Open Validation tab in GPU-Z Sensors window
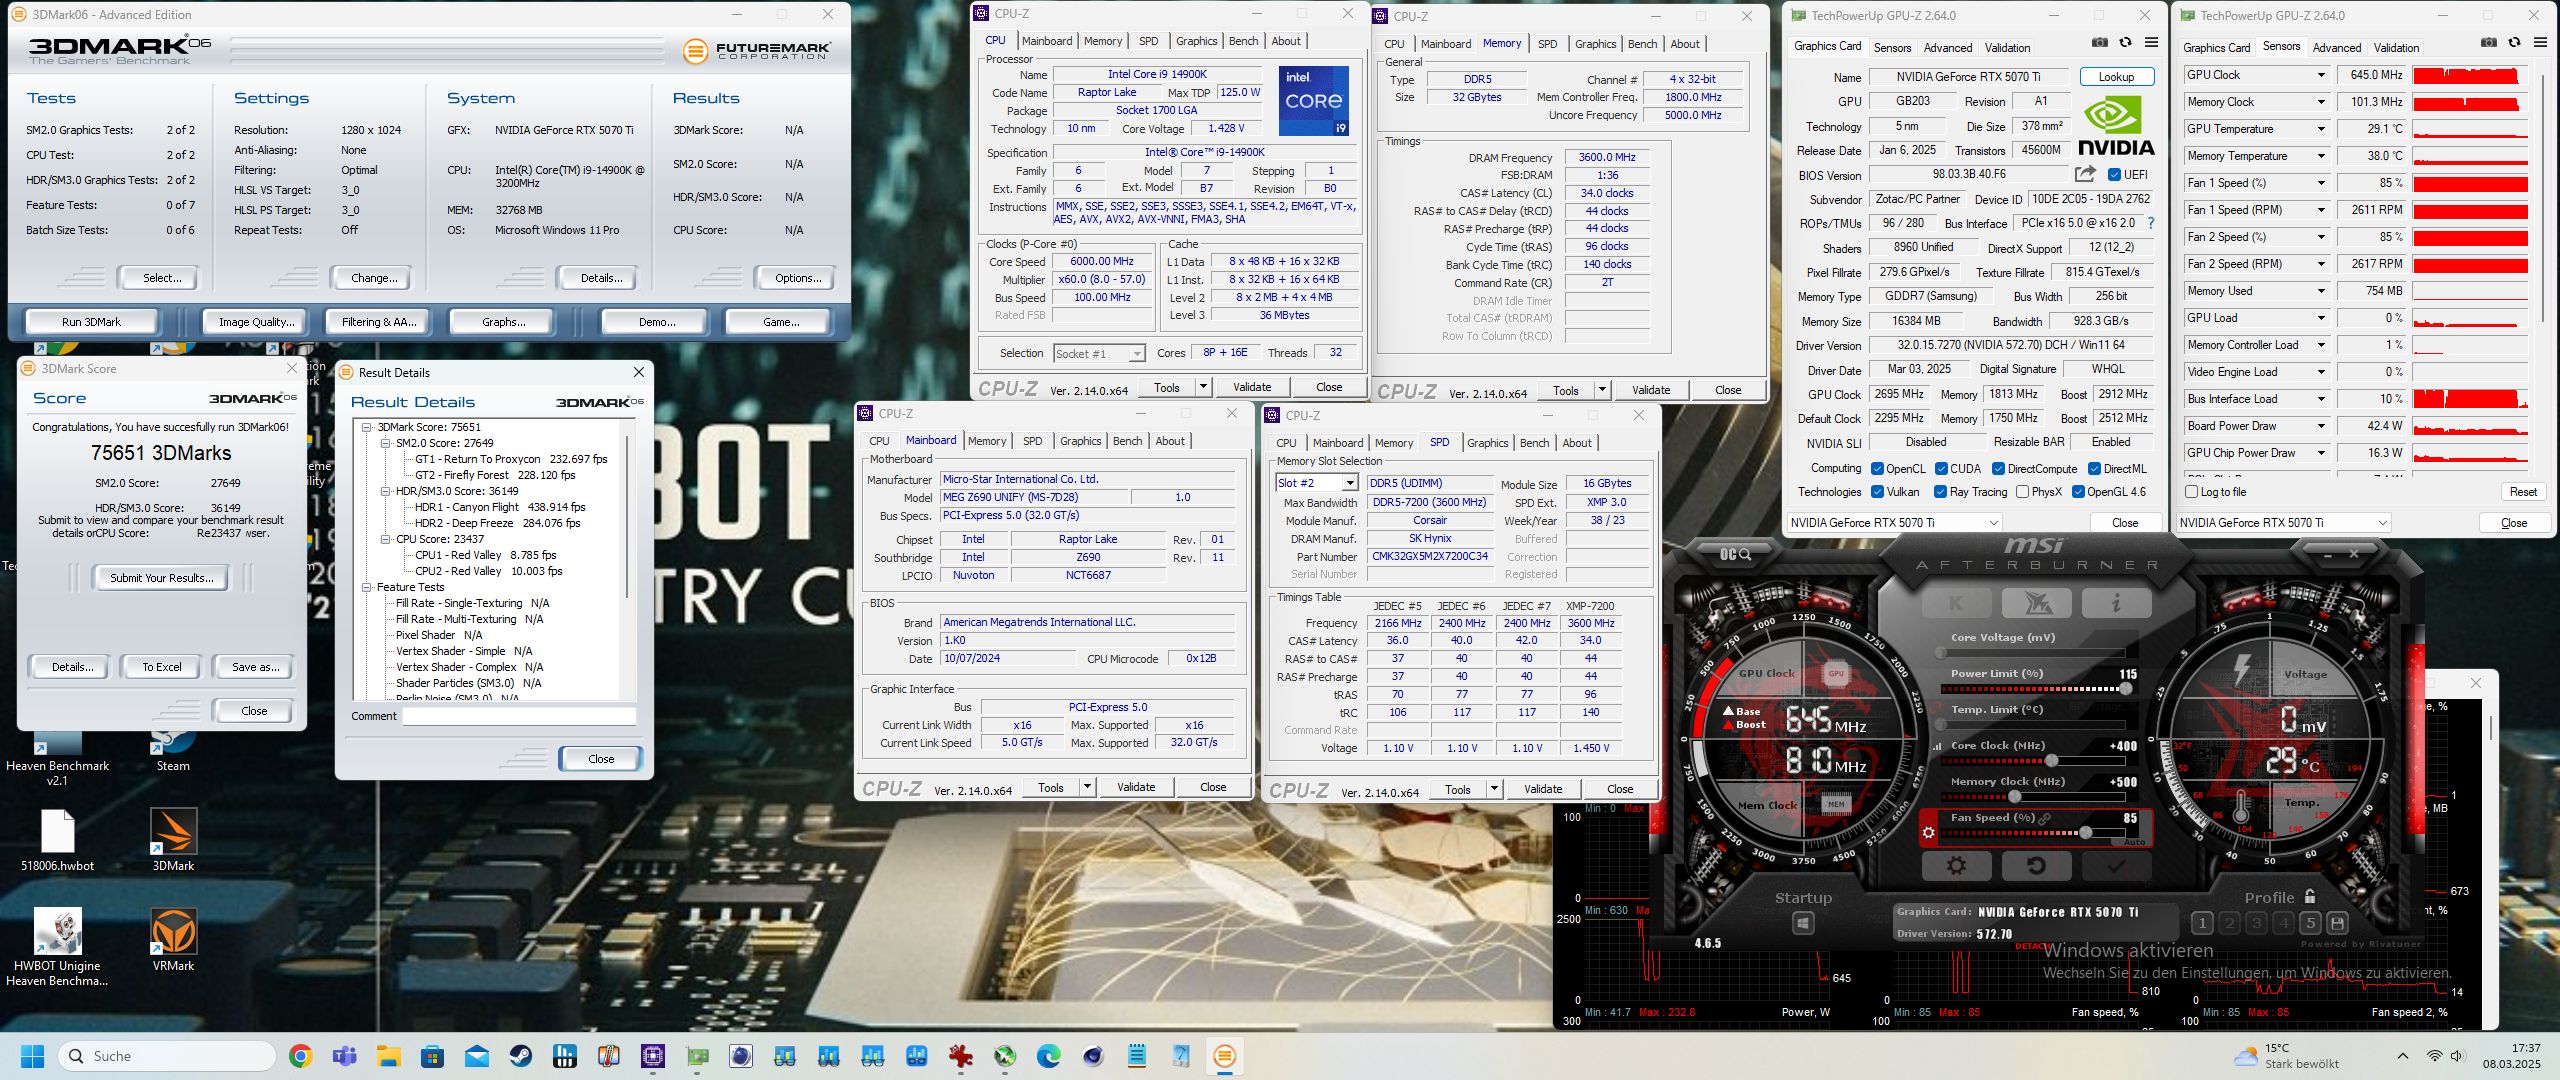The image size is (2560, 1080). [x=2396, y=47]
